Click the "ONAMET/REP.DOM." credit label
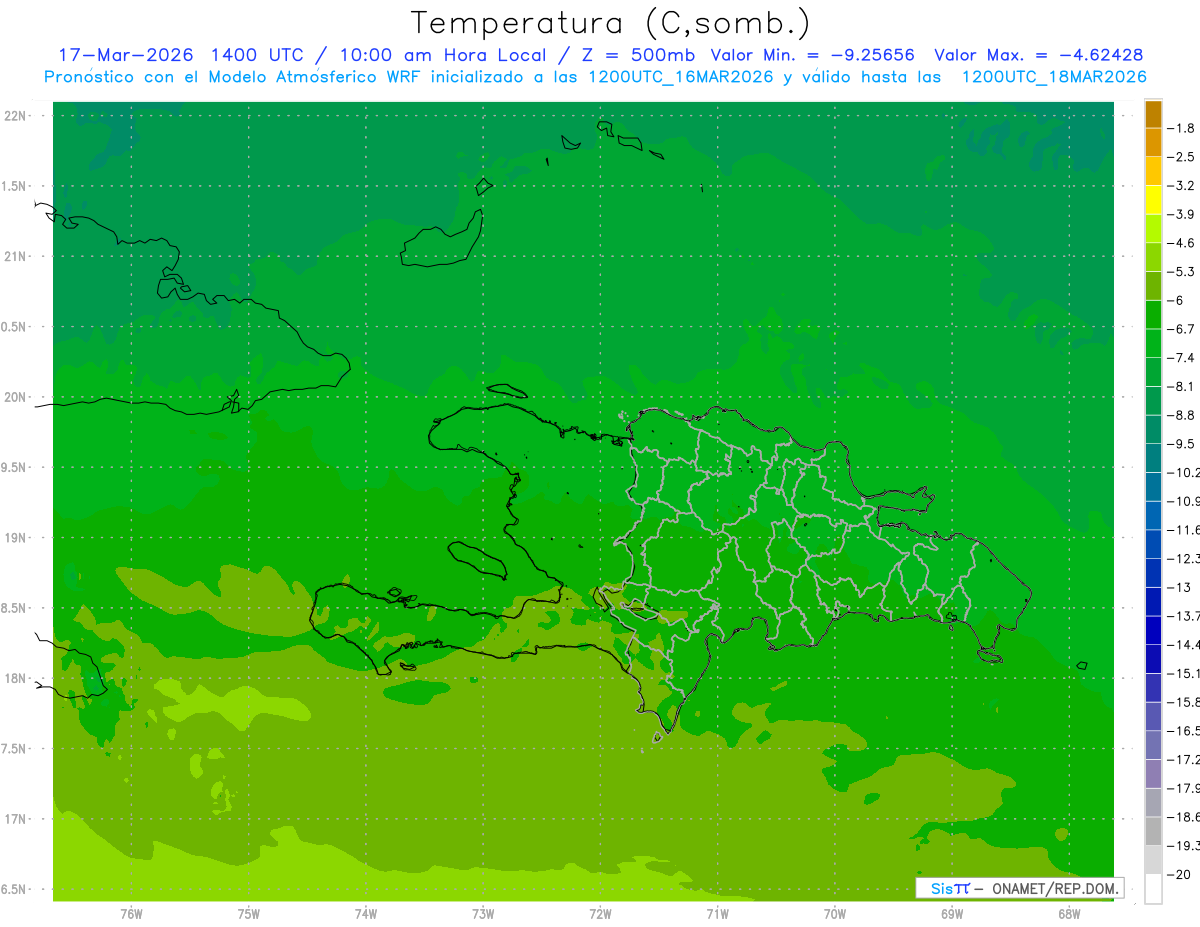1200x927 pixels. 1056,888
